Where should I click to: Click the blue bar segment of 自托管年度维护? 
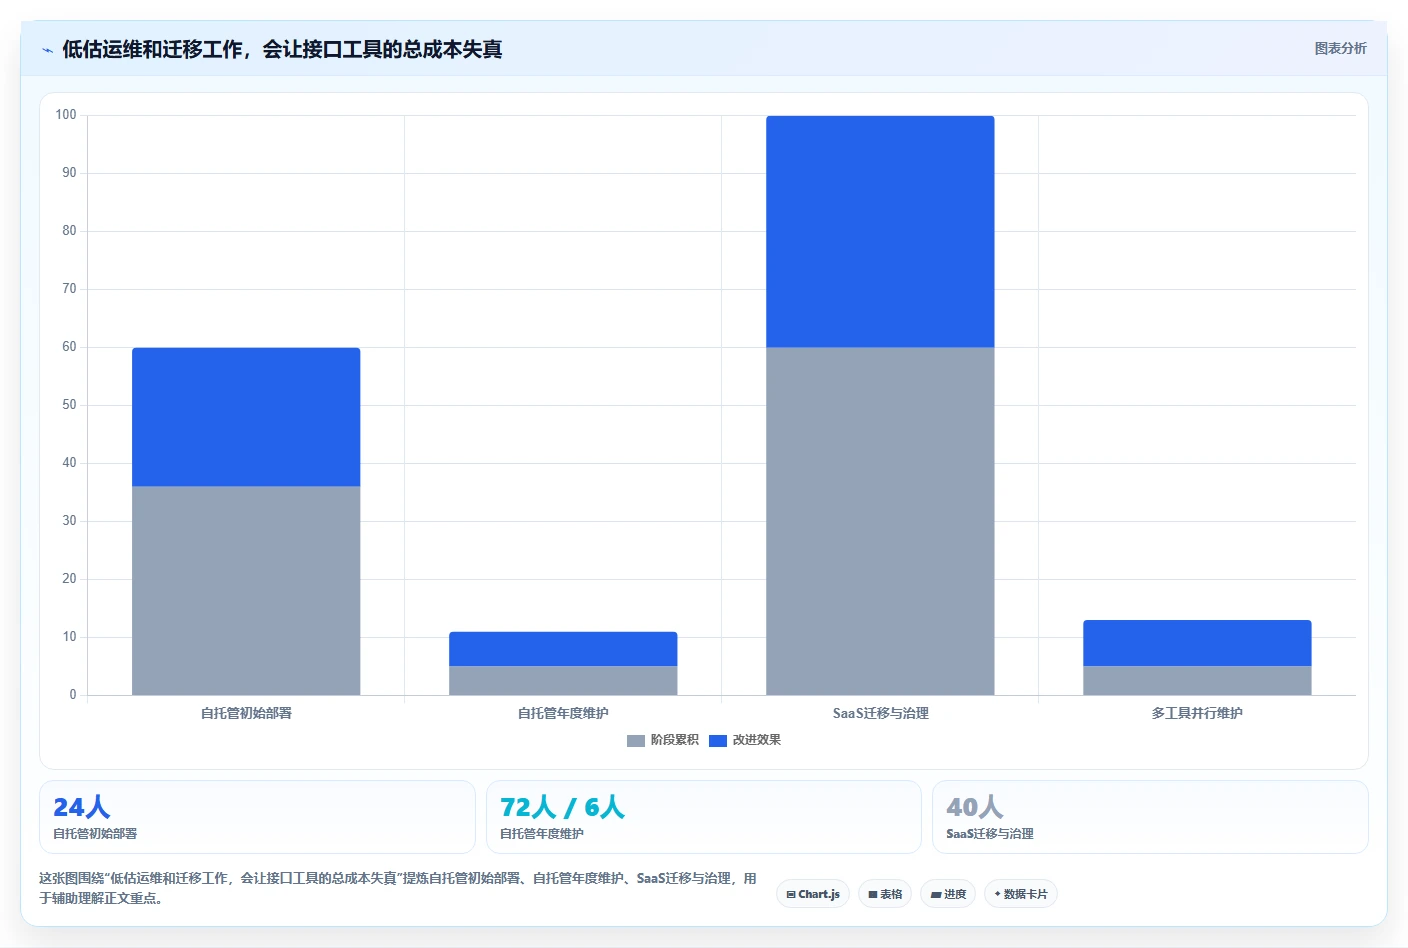coord(563,649)
